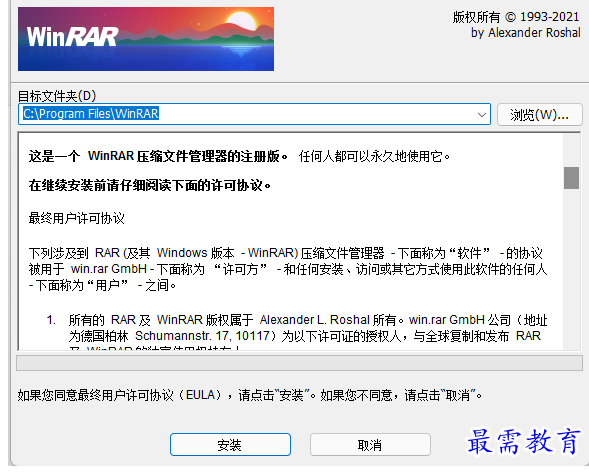Click the installation progress bar

click(x=299, y=363)
